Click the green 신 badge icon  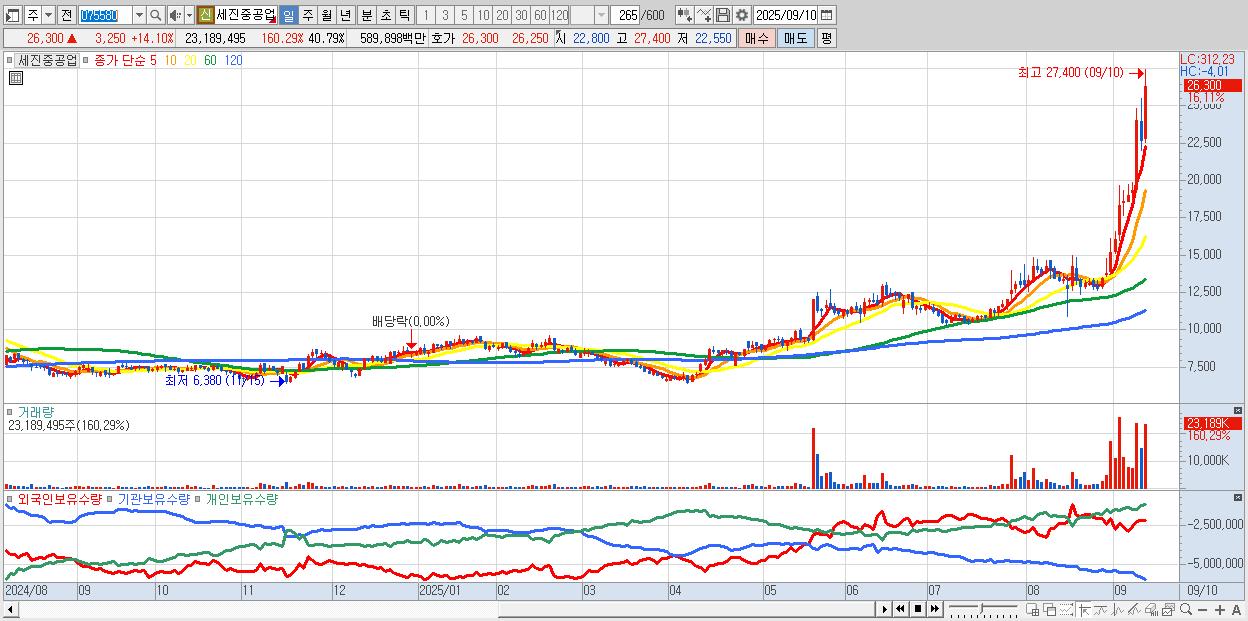coord(205,15)
